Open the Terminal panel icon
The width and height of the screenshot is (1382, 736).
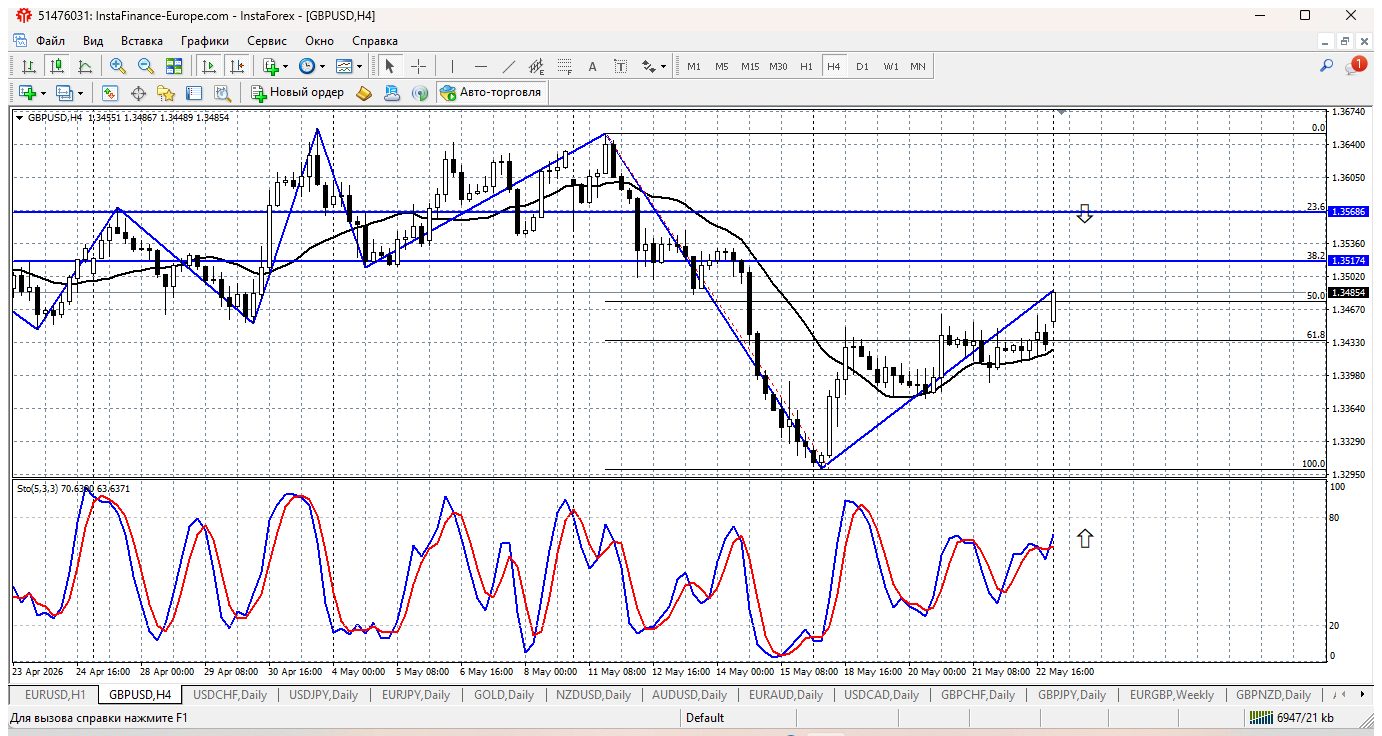pyautogui.click(x=194, y=92)
